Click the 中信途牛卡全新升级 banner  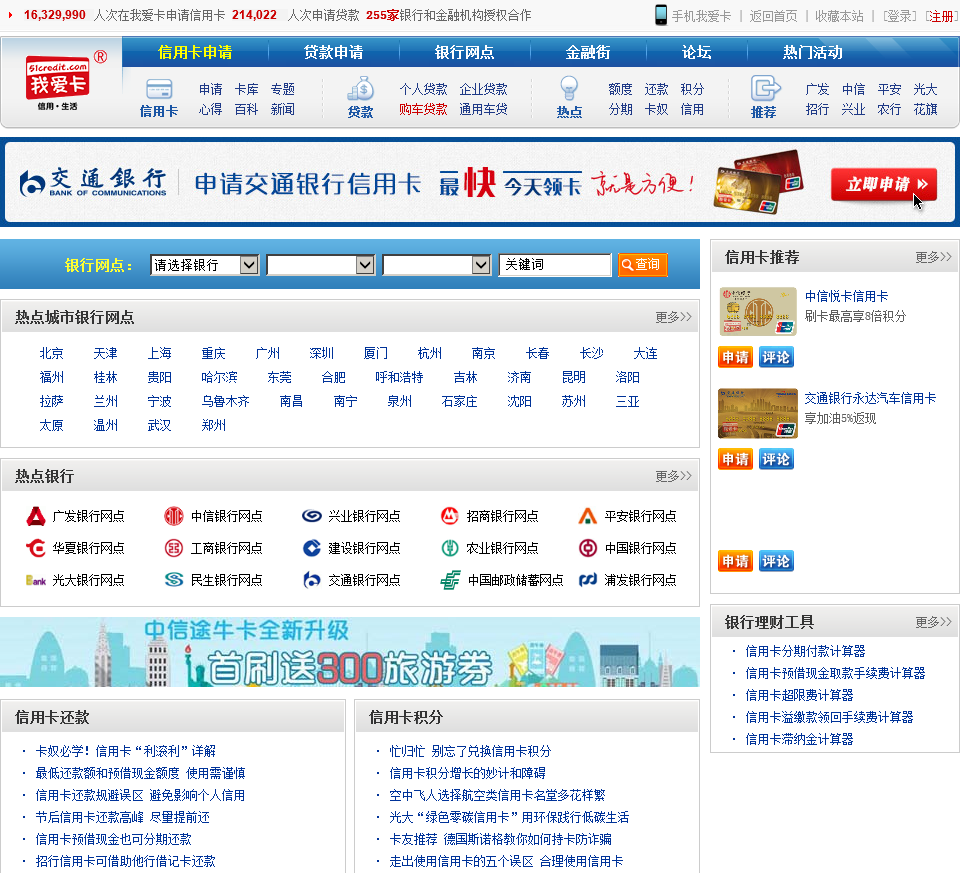point(350,652)
